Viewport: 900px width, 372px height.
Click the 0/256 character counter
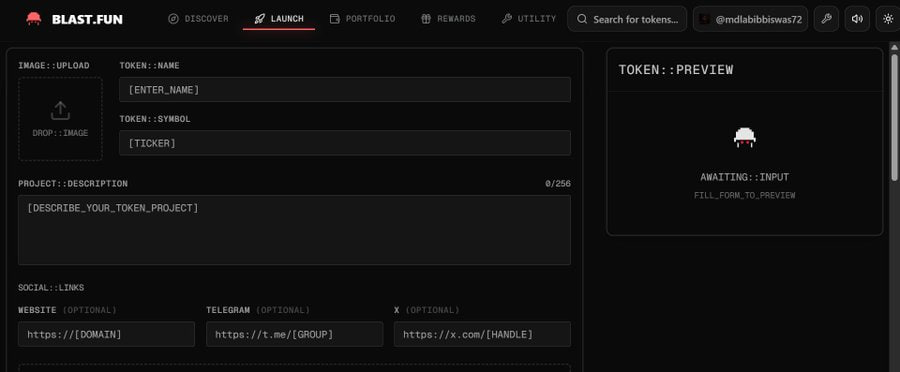tap(558, 184)
